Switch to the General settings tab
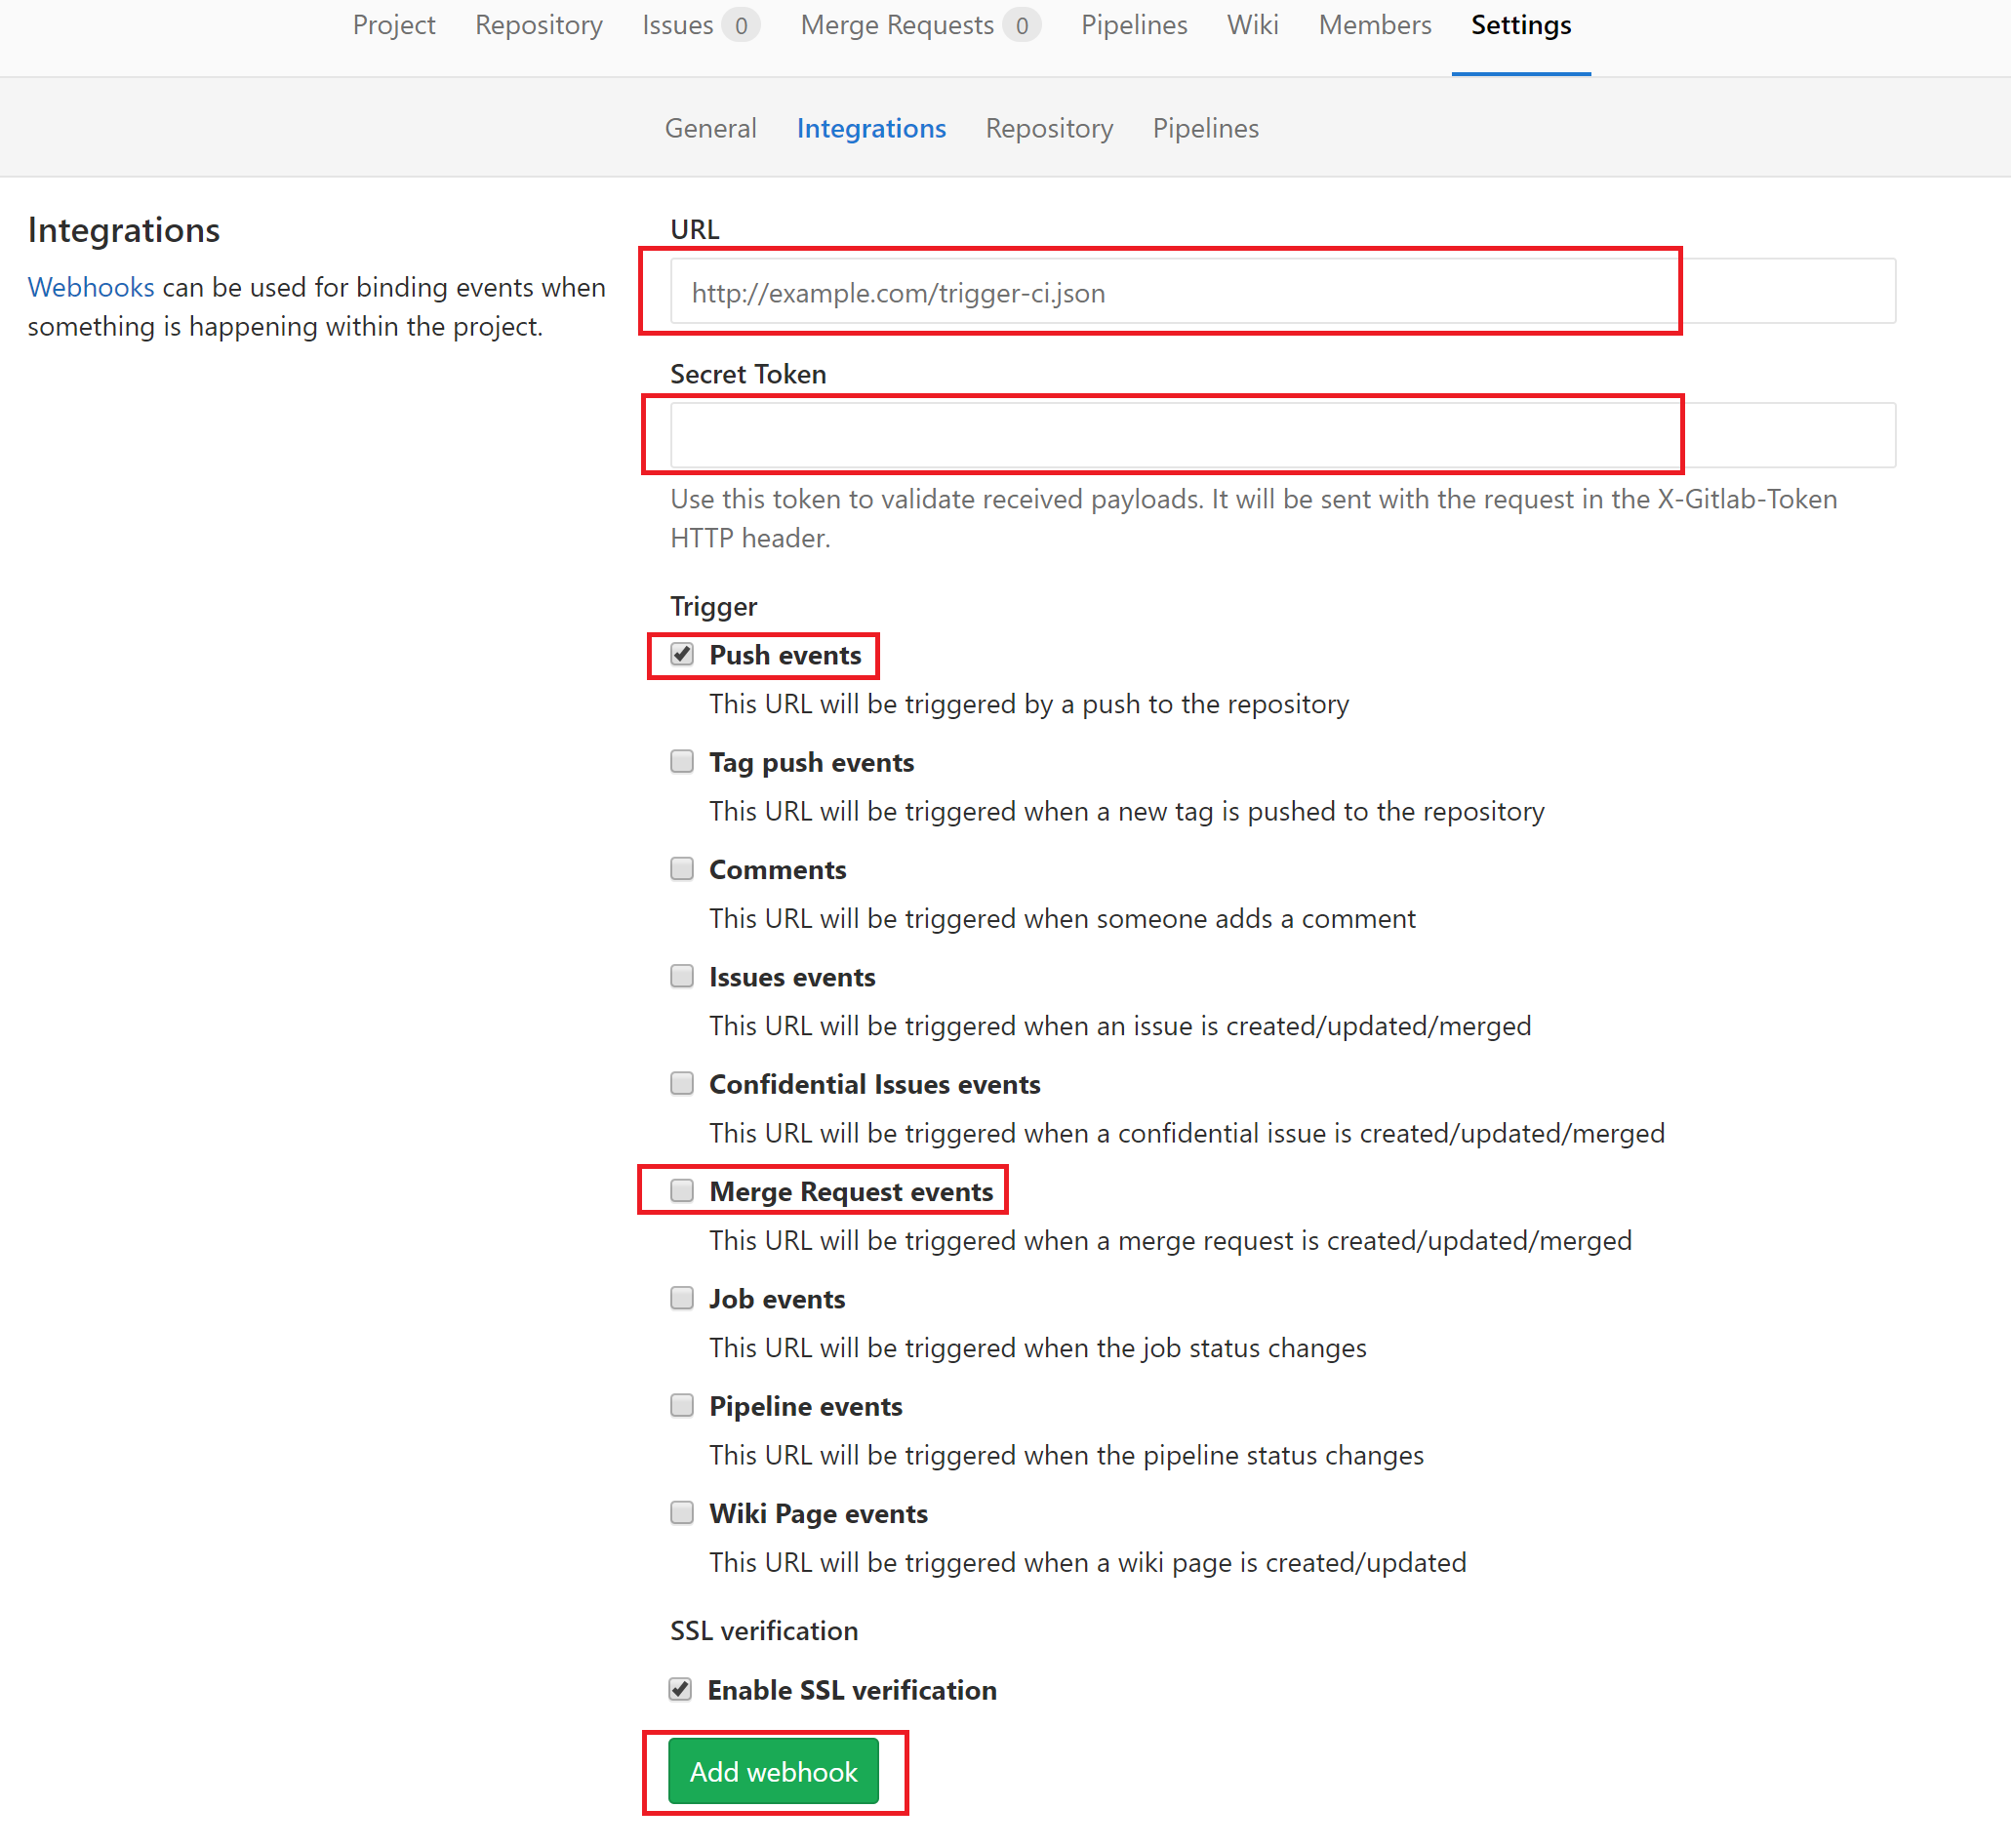 click(x=710, y=129)
